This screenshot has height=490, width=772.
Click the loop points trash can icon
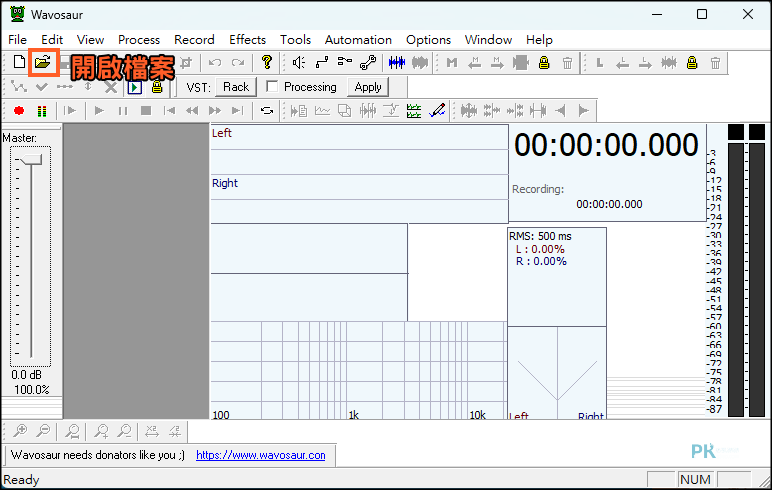coord(715,63)
